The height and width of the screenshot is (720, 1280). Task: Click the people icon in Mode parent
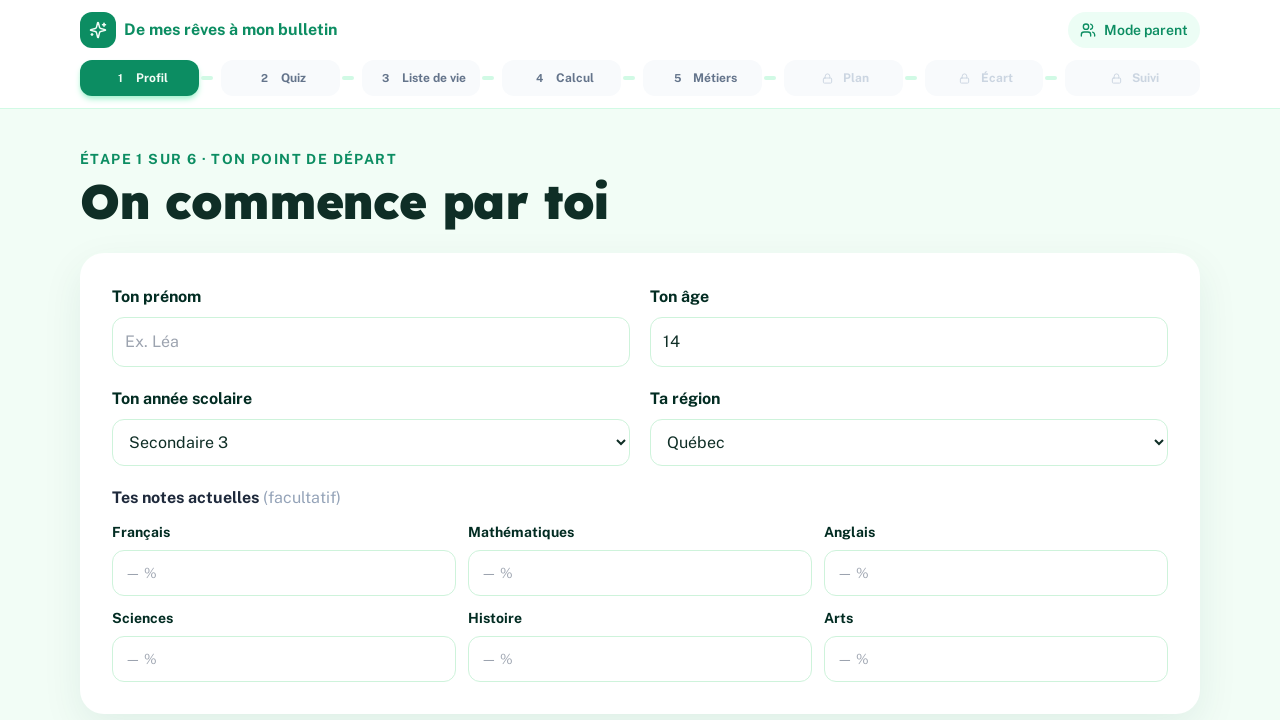pos(1088,30)
